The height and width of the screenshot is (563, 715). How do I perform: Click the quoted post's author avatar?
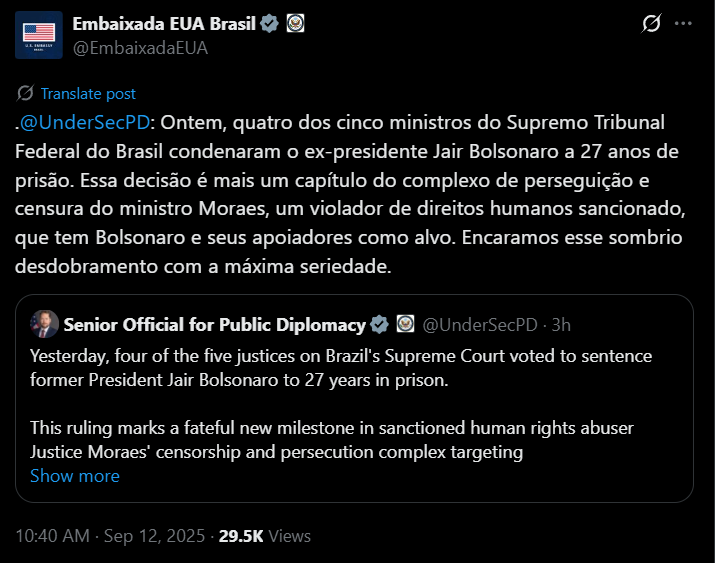point(45,324)
